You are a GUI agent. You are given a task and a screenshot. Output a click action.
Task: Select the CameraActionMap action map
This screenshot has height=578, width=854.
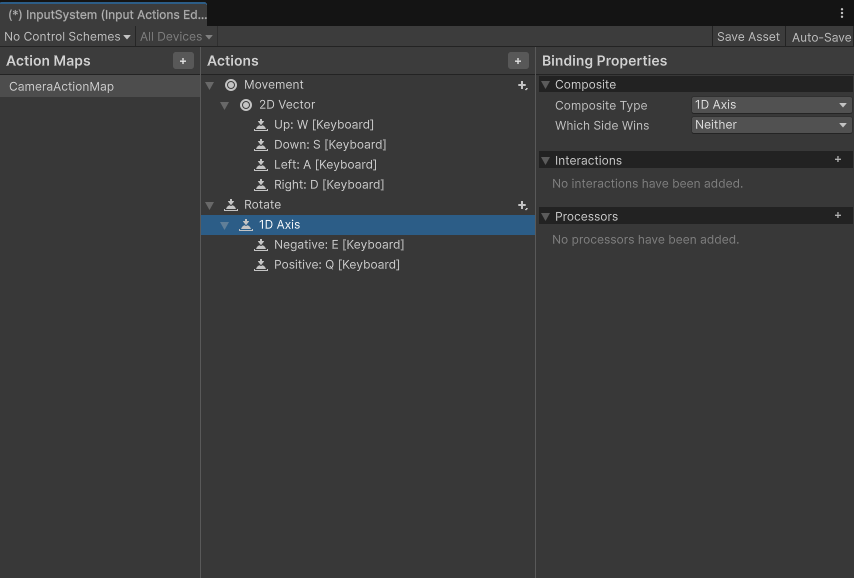coord(61,87)
